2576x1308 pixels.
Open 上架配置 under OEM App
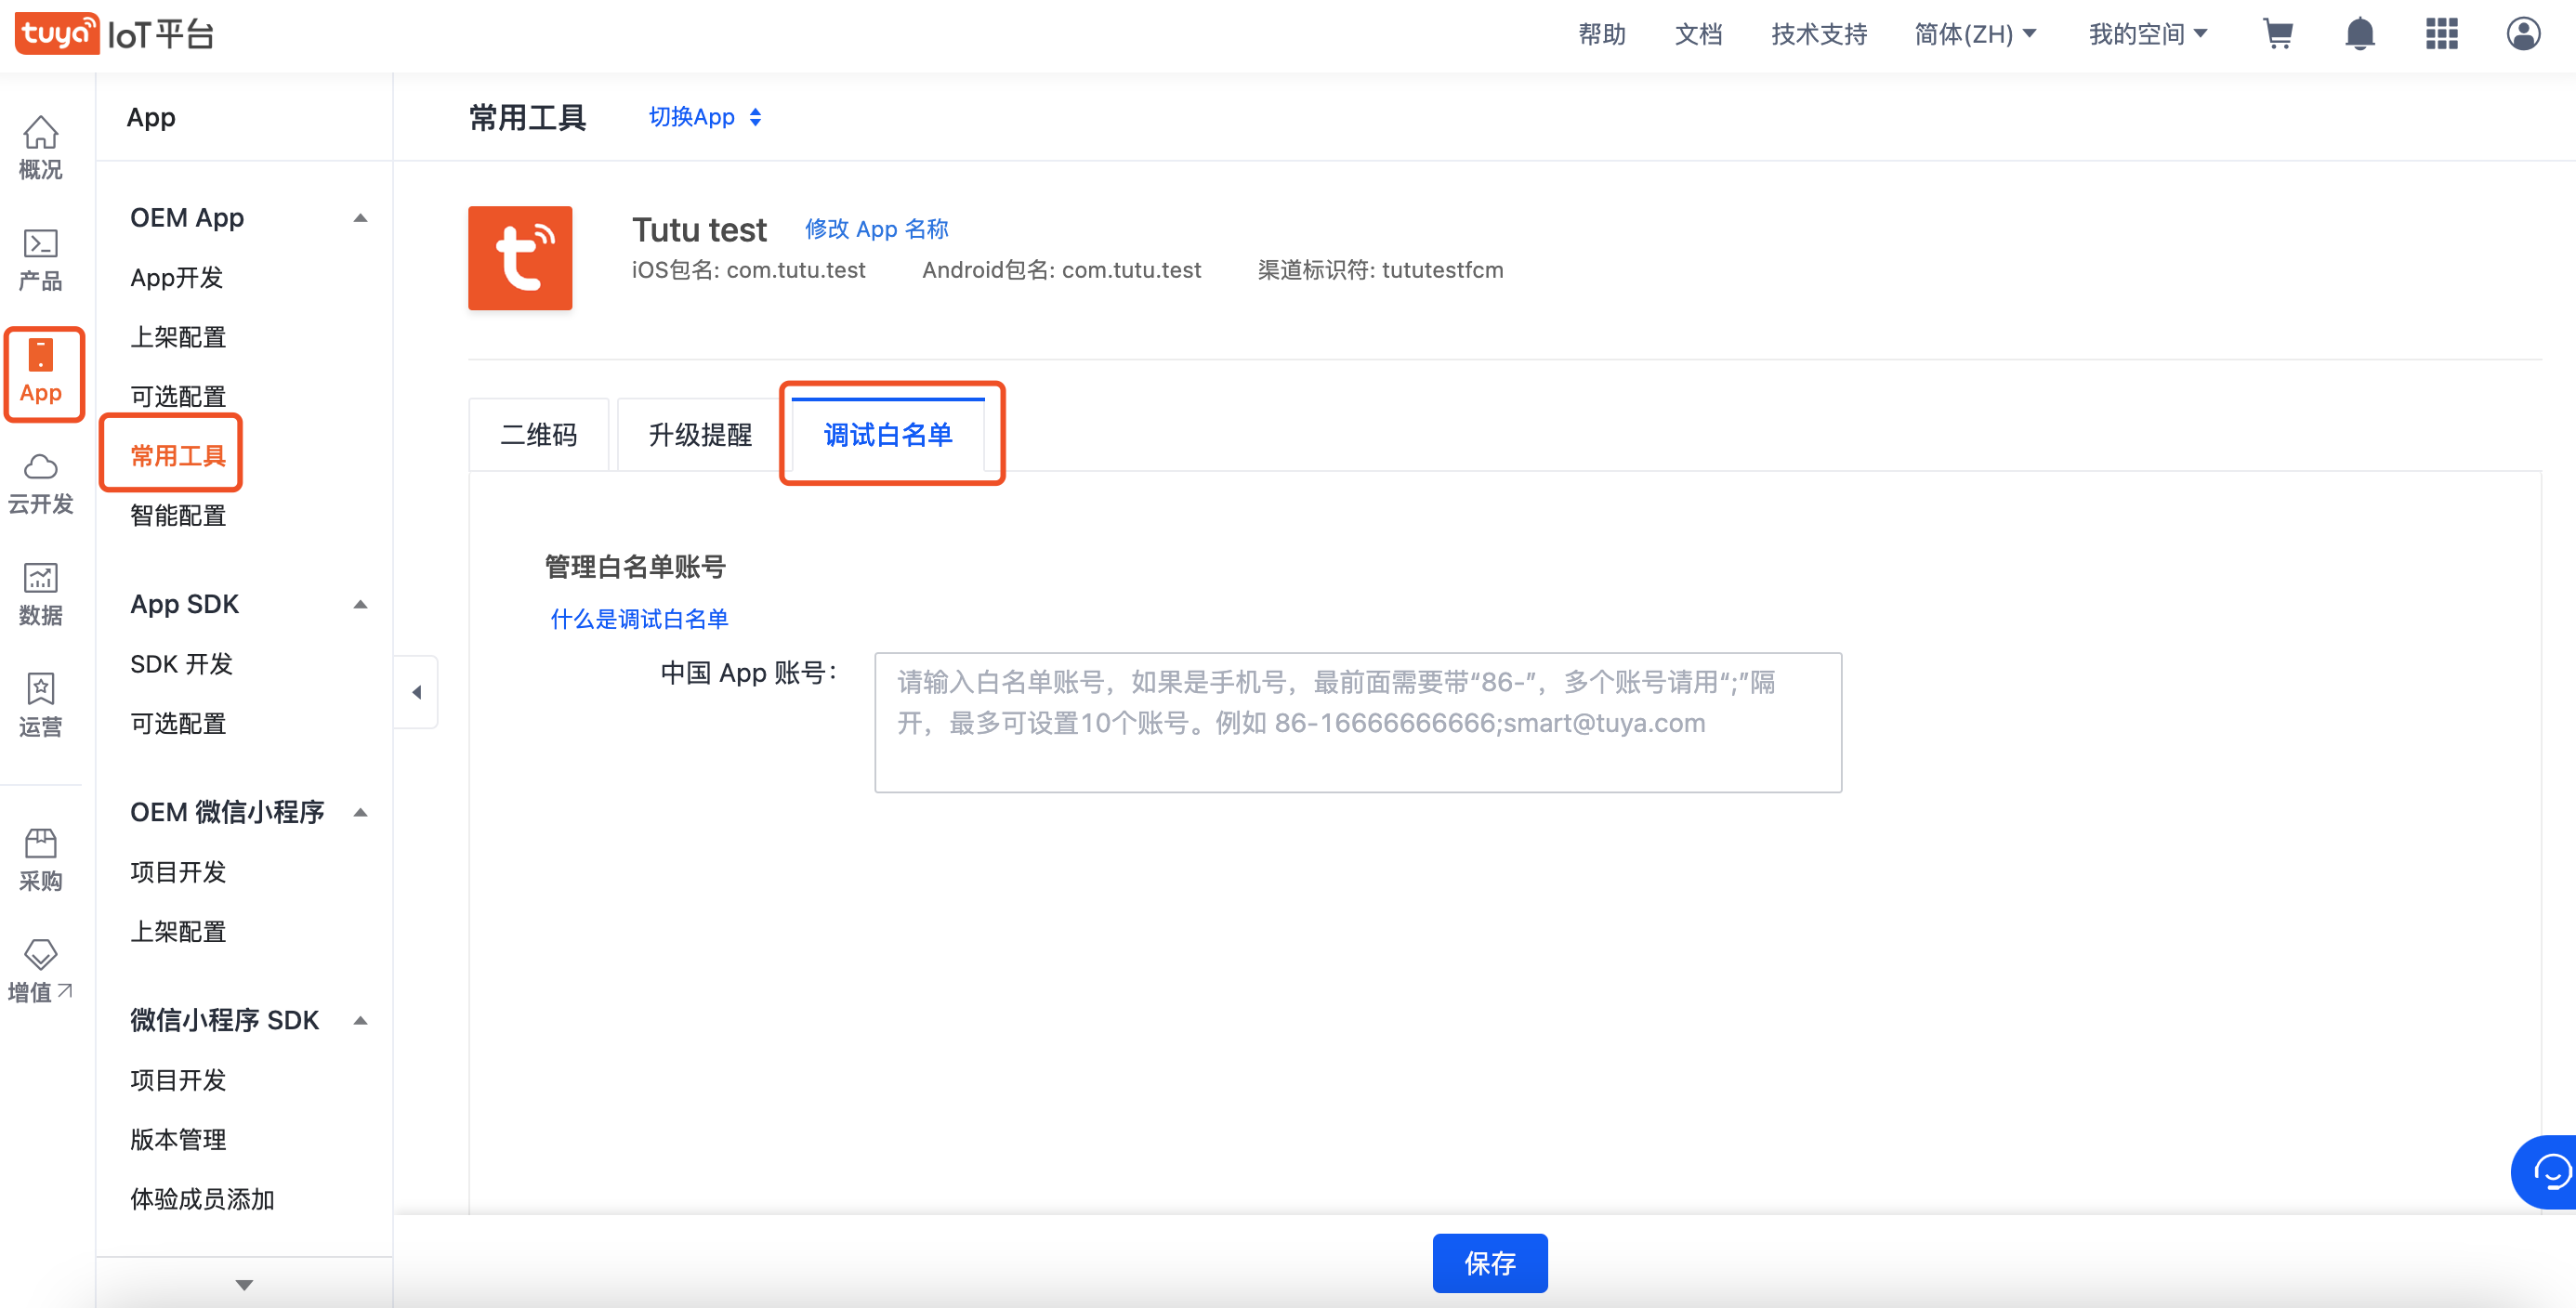178,337
